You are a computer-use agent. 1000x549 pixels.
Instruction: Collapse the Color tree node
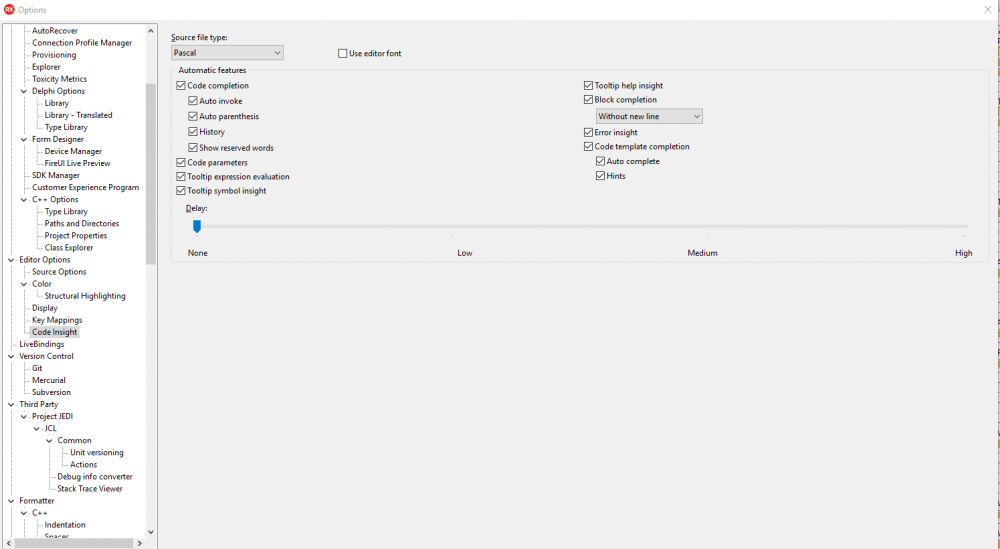tap(24, 284)
